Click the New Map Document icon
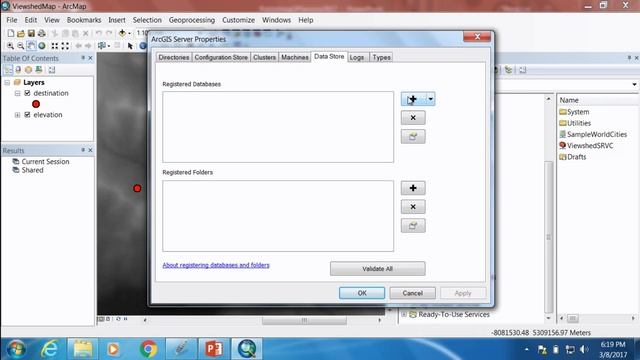This screenshot has width=640, height=360. pos(11,33)
